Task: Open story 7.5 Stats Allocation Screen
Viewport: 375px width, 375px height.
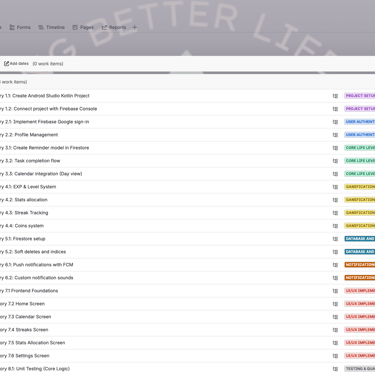Action: click(33, 343)
